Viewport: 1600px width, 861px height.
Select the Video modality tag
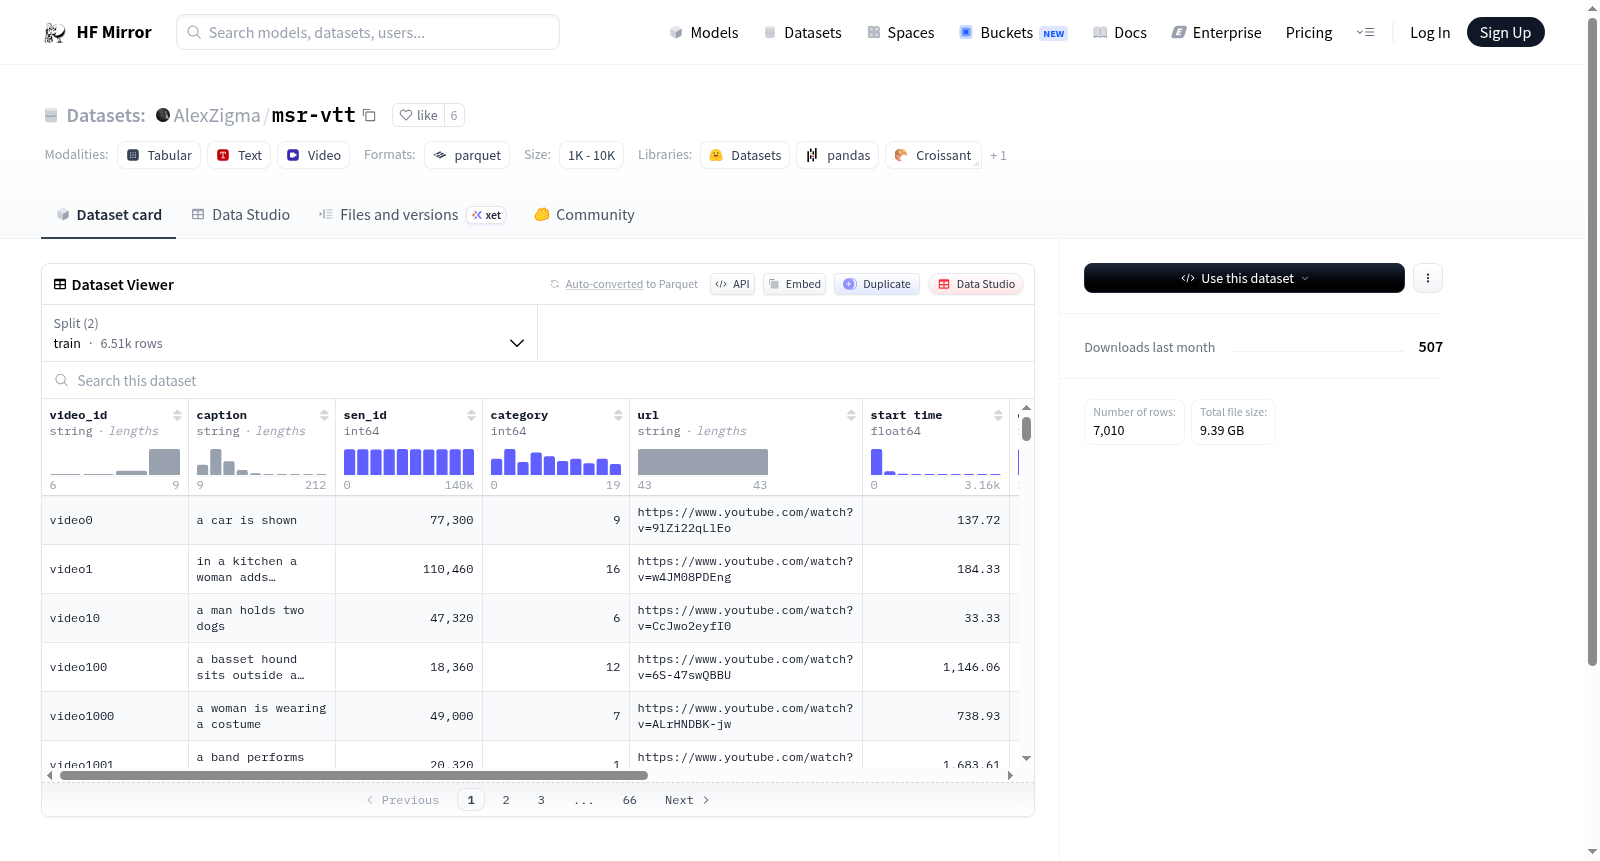tap(314, 155)
